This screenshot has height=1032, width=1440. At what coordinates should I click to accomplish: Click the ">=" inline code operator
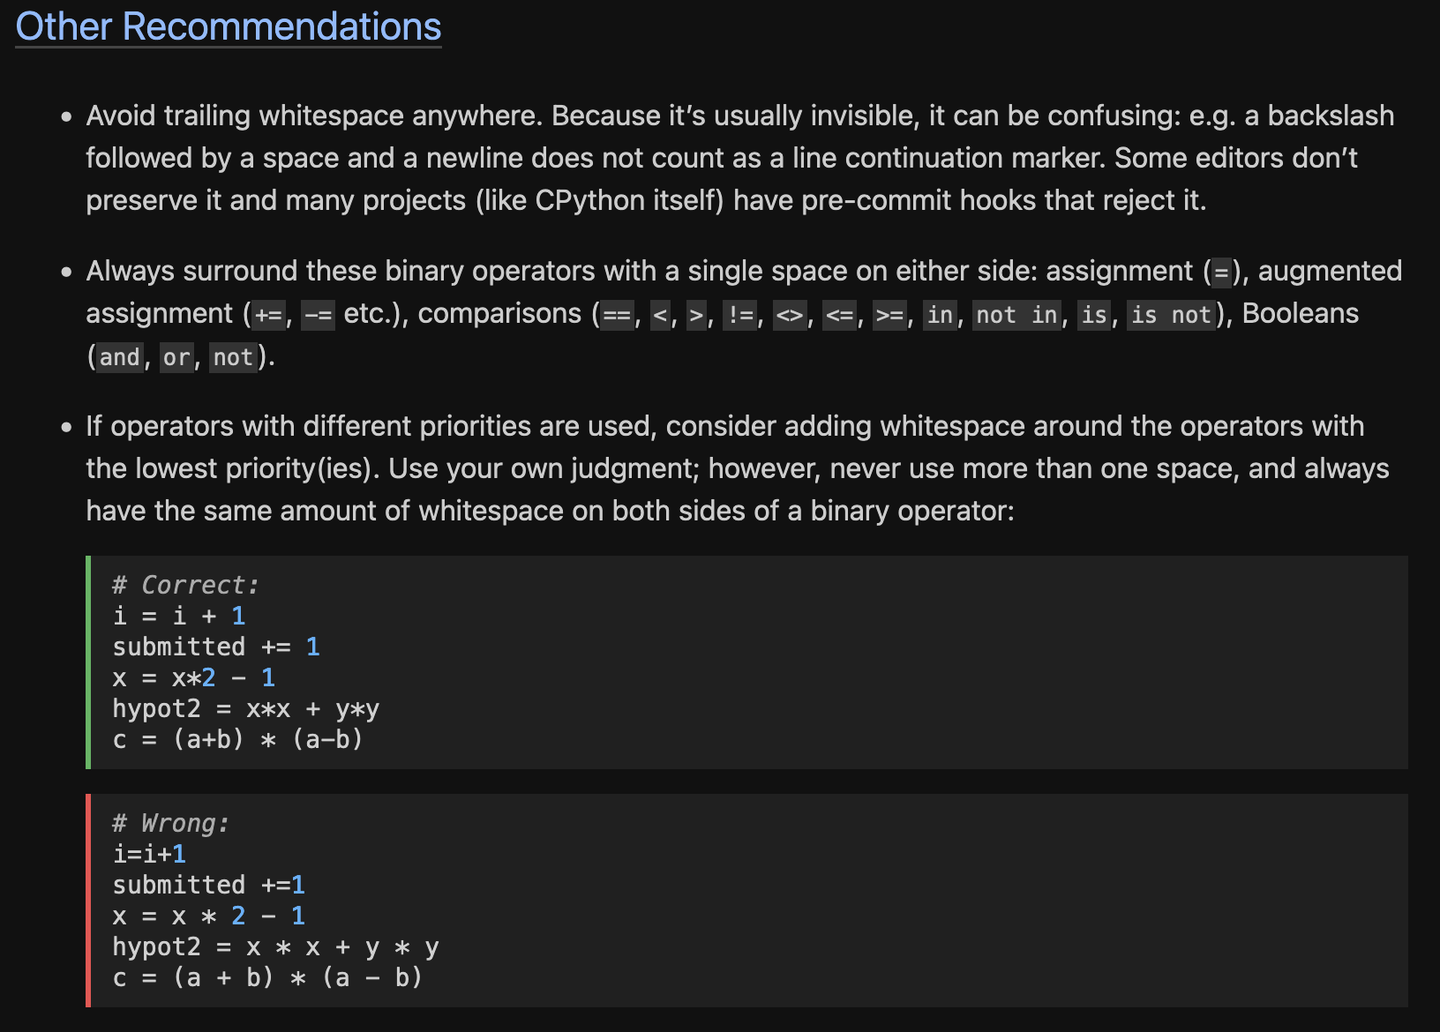point(888,315)
